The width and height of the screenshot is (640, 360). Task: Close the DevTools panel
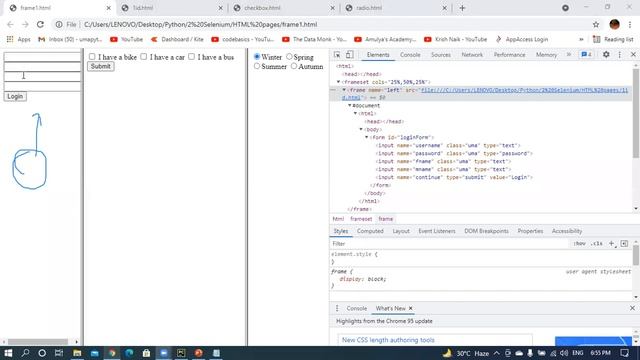click(633, 55)
